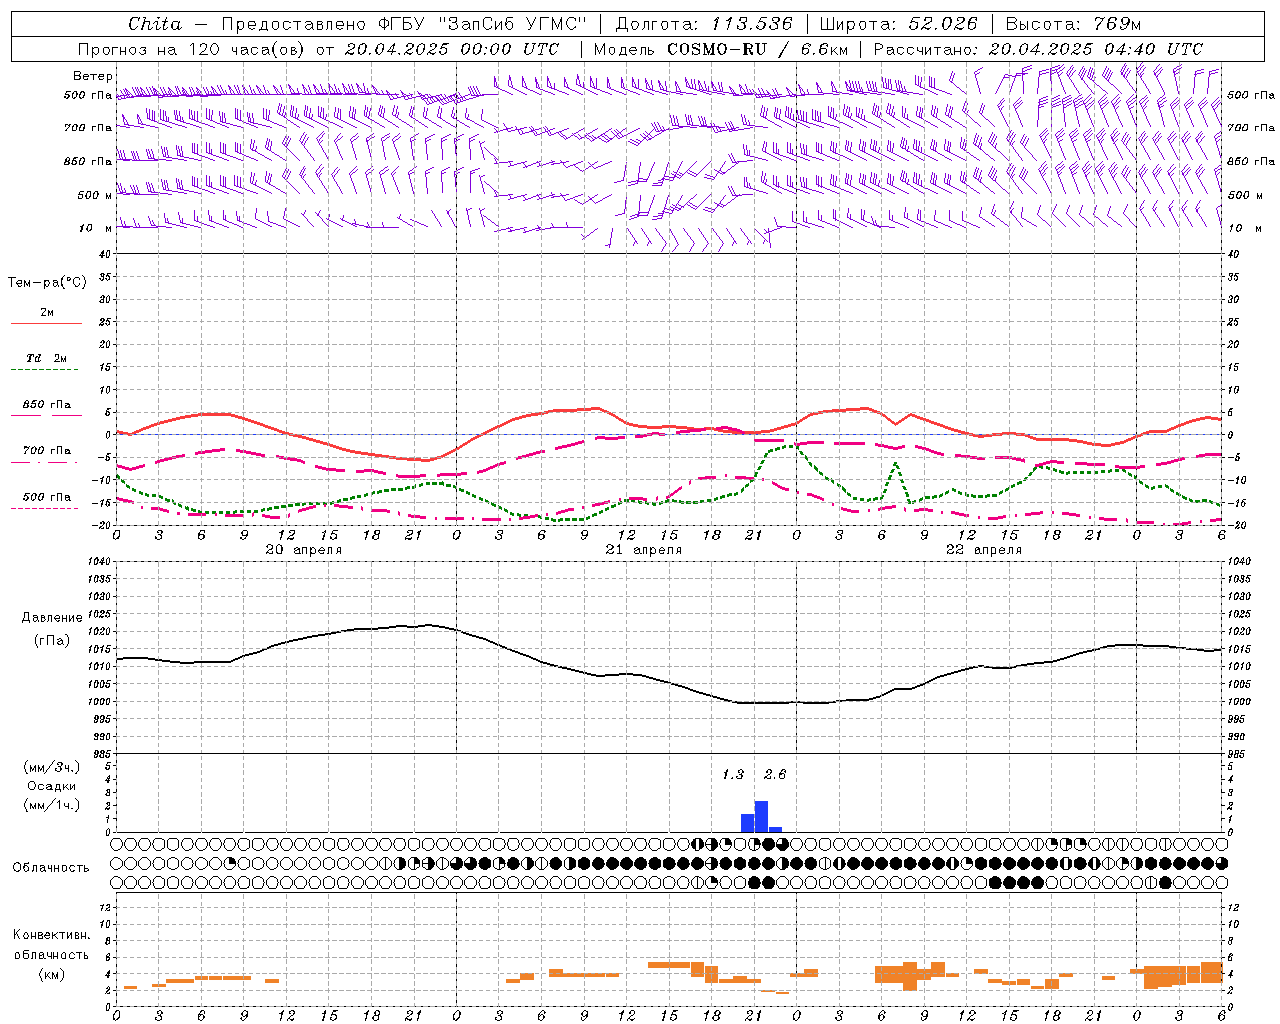Click the tallest blue precipitation bar
Viewport: 1280px width, 1024px height.
761,816
